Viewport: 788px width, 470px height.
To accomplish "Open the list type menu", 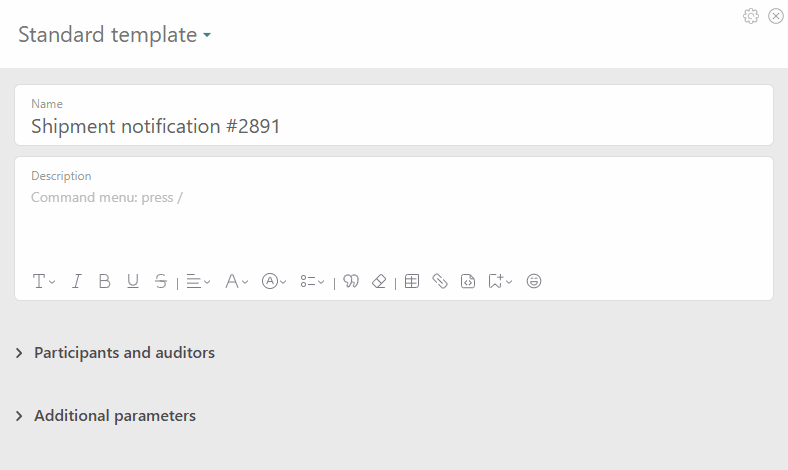I will 312,282.
